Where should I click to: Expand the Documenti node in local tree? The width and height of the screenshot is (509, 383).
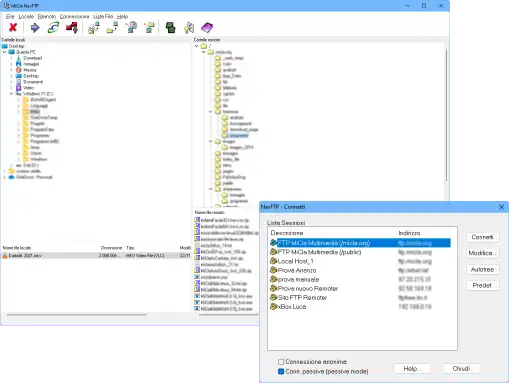(11, 82)
